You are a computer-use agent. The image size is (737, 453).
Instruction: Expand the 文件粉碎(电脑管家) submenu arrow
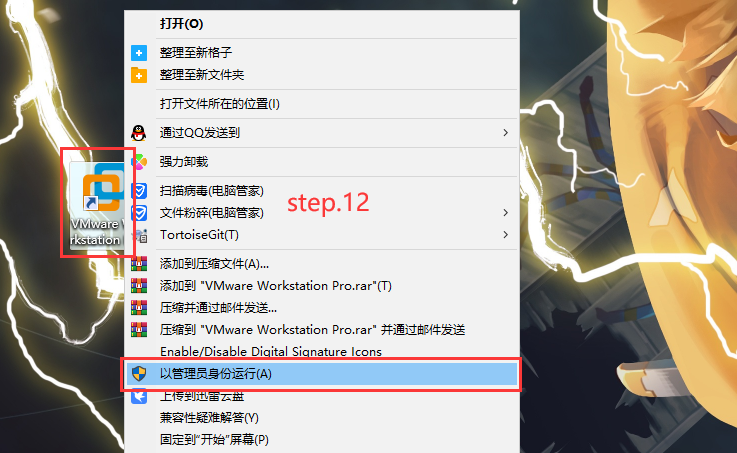click(505, 213)
